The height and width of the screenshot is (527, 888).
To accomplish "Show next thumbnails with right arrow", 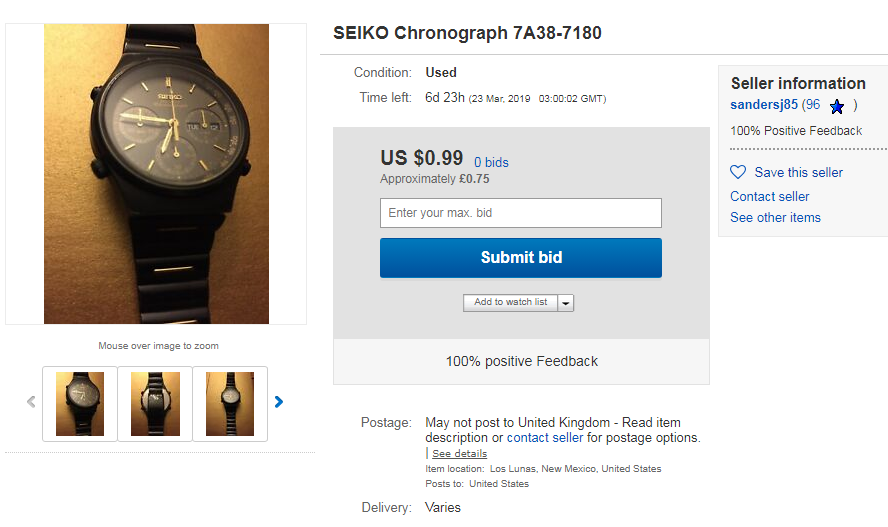I will pos(279,402).
